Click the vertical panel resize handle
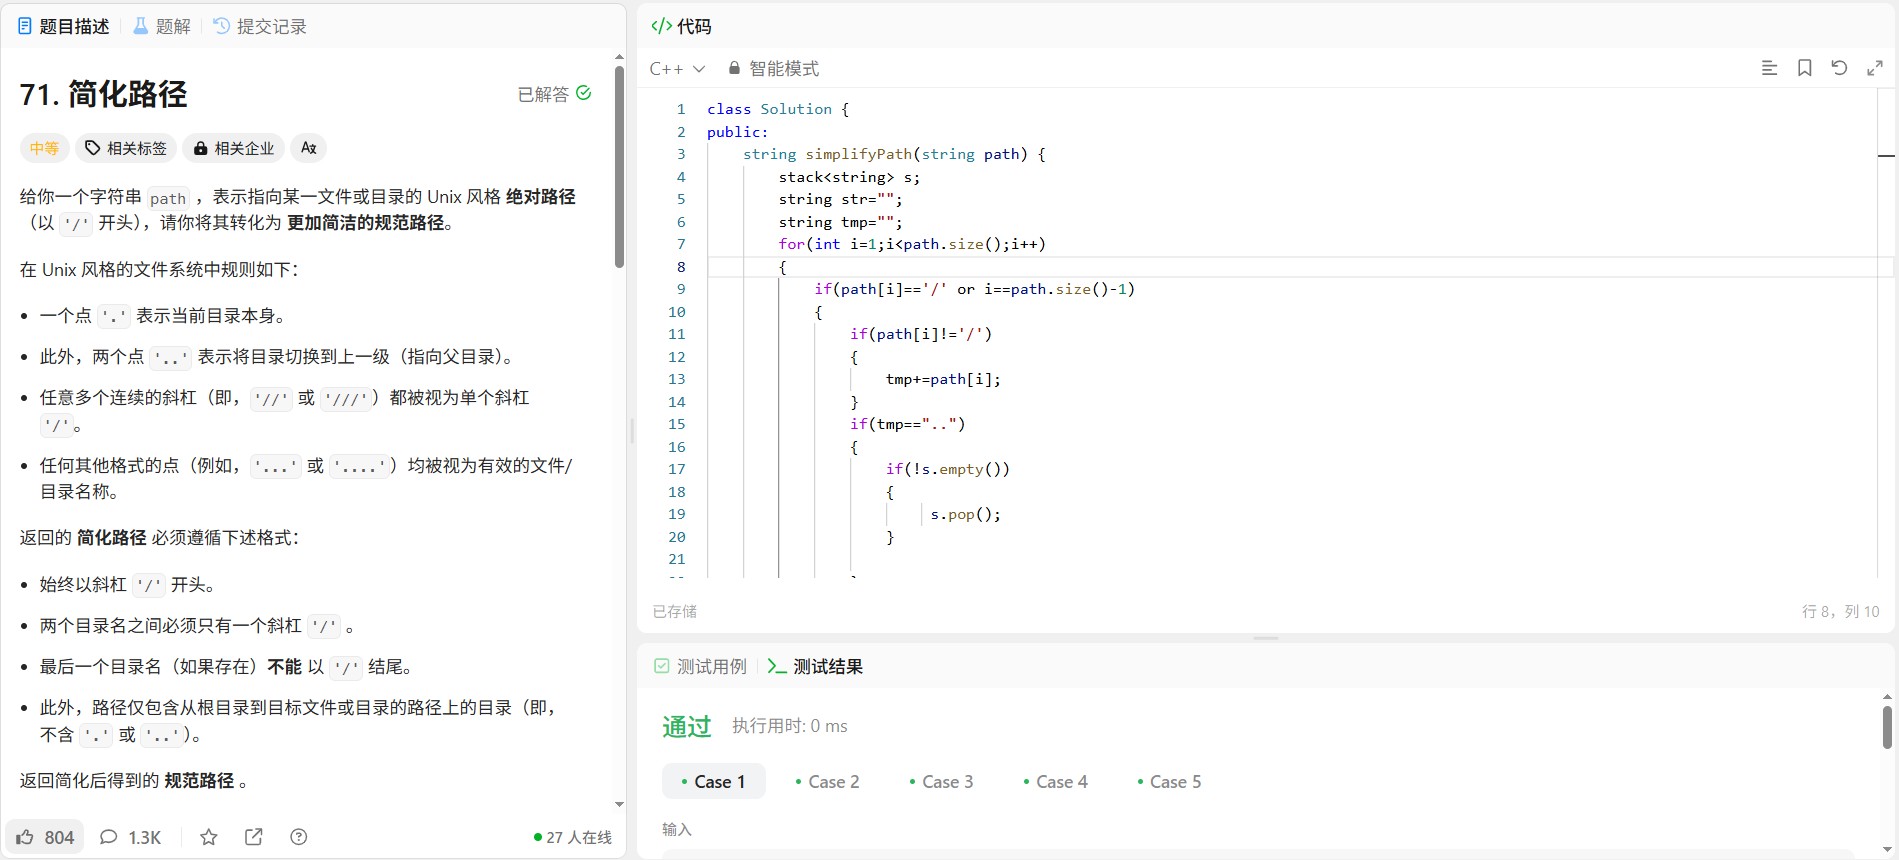Viewport: 1899px width, 860px height. click(632, 431)
